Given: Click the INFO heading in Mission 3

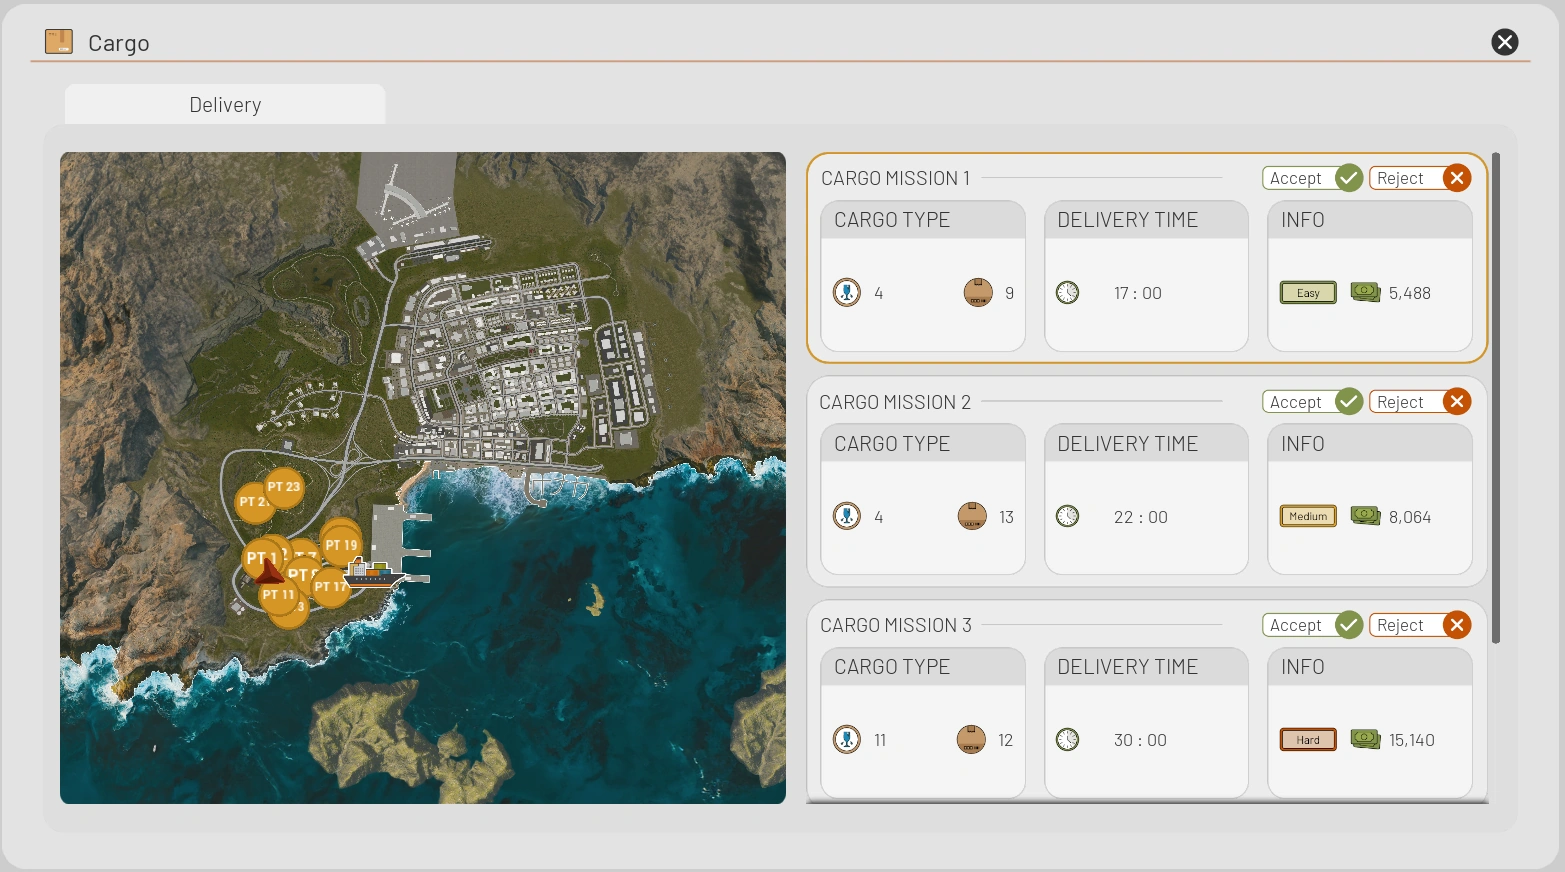Looking at the screenshot, I should [1302, 667].
